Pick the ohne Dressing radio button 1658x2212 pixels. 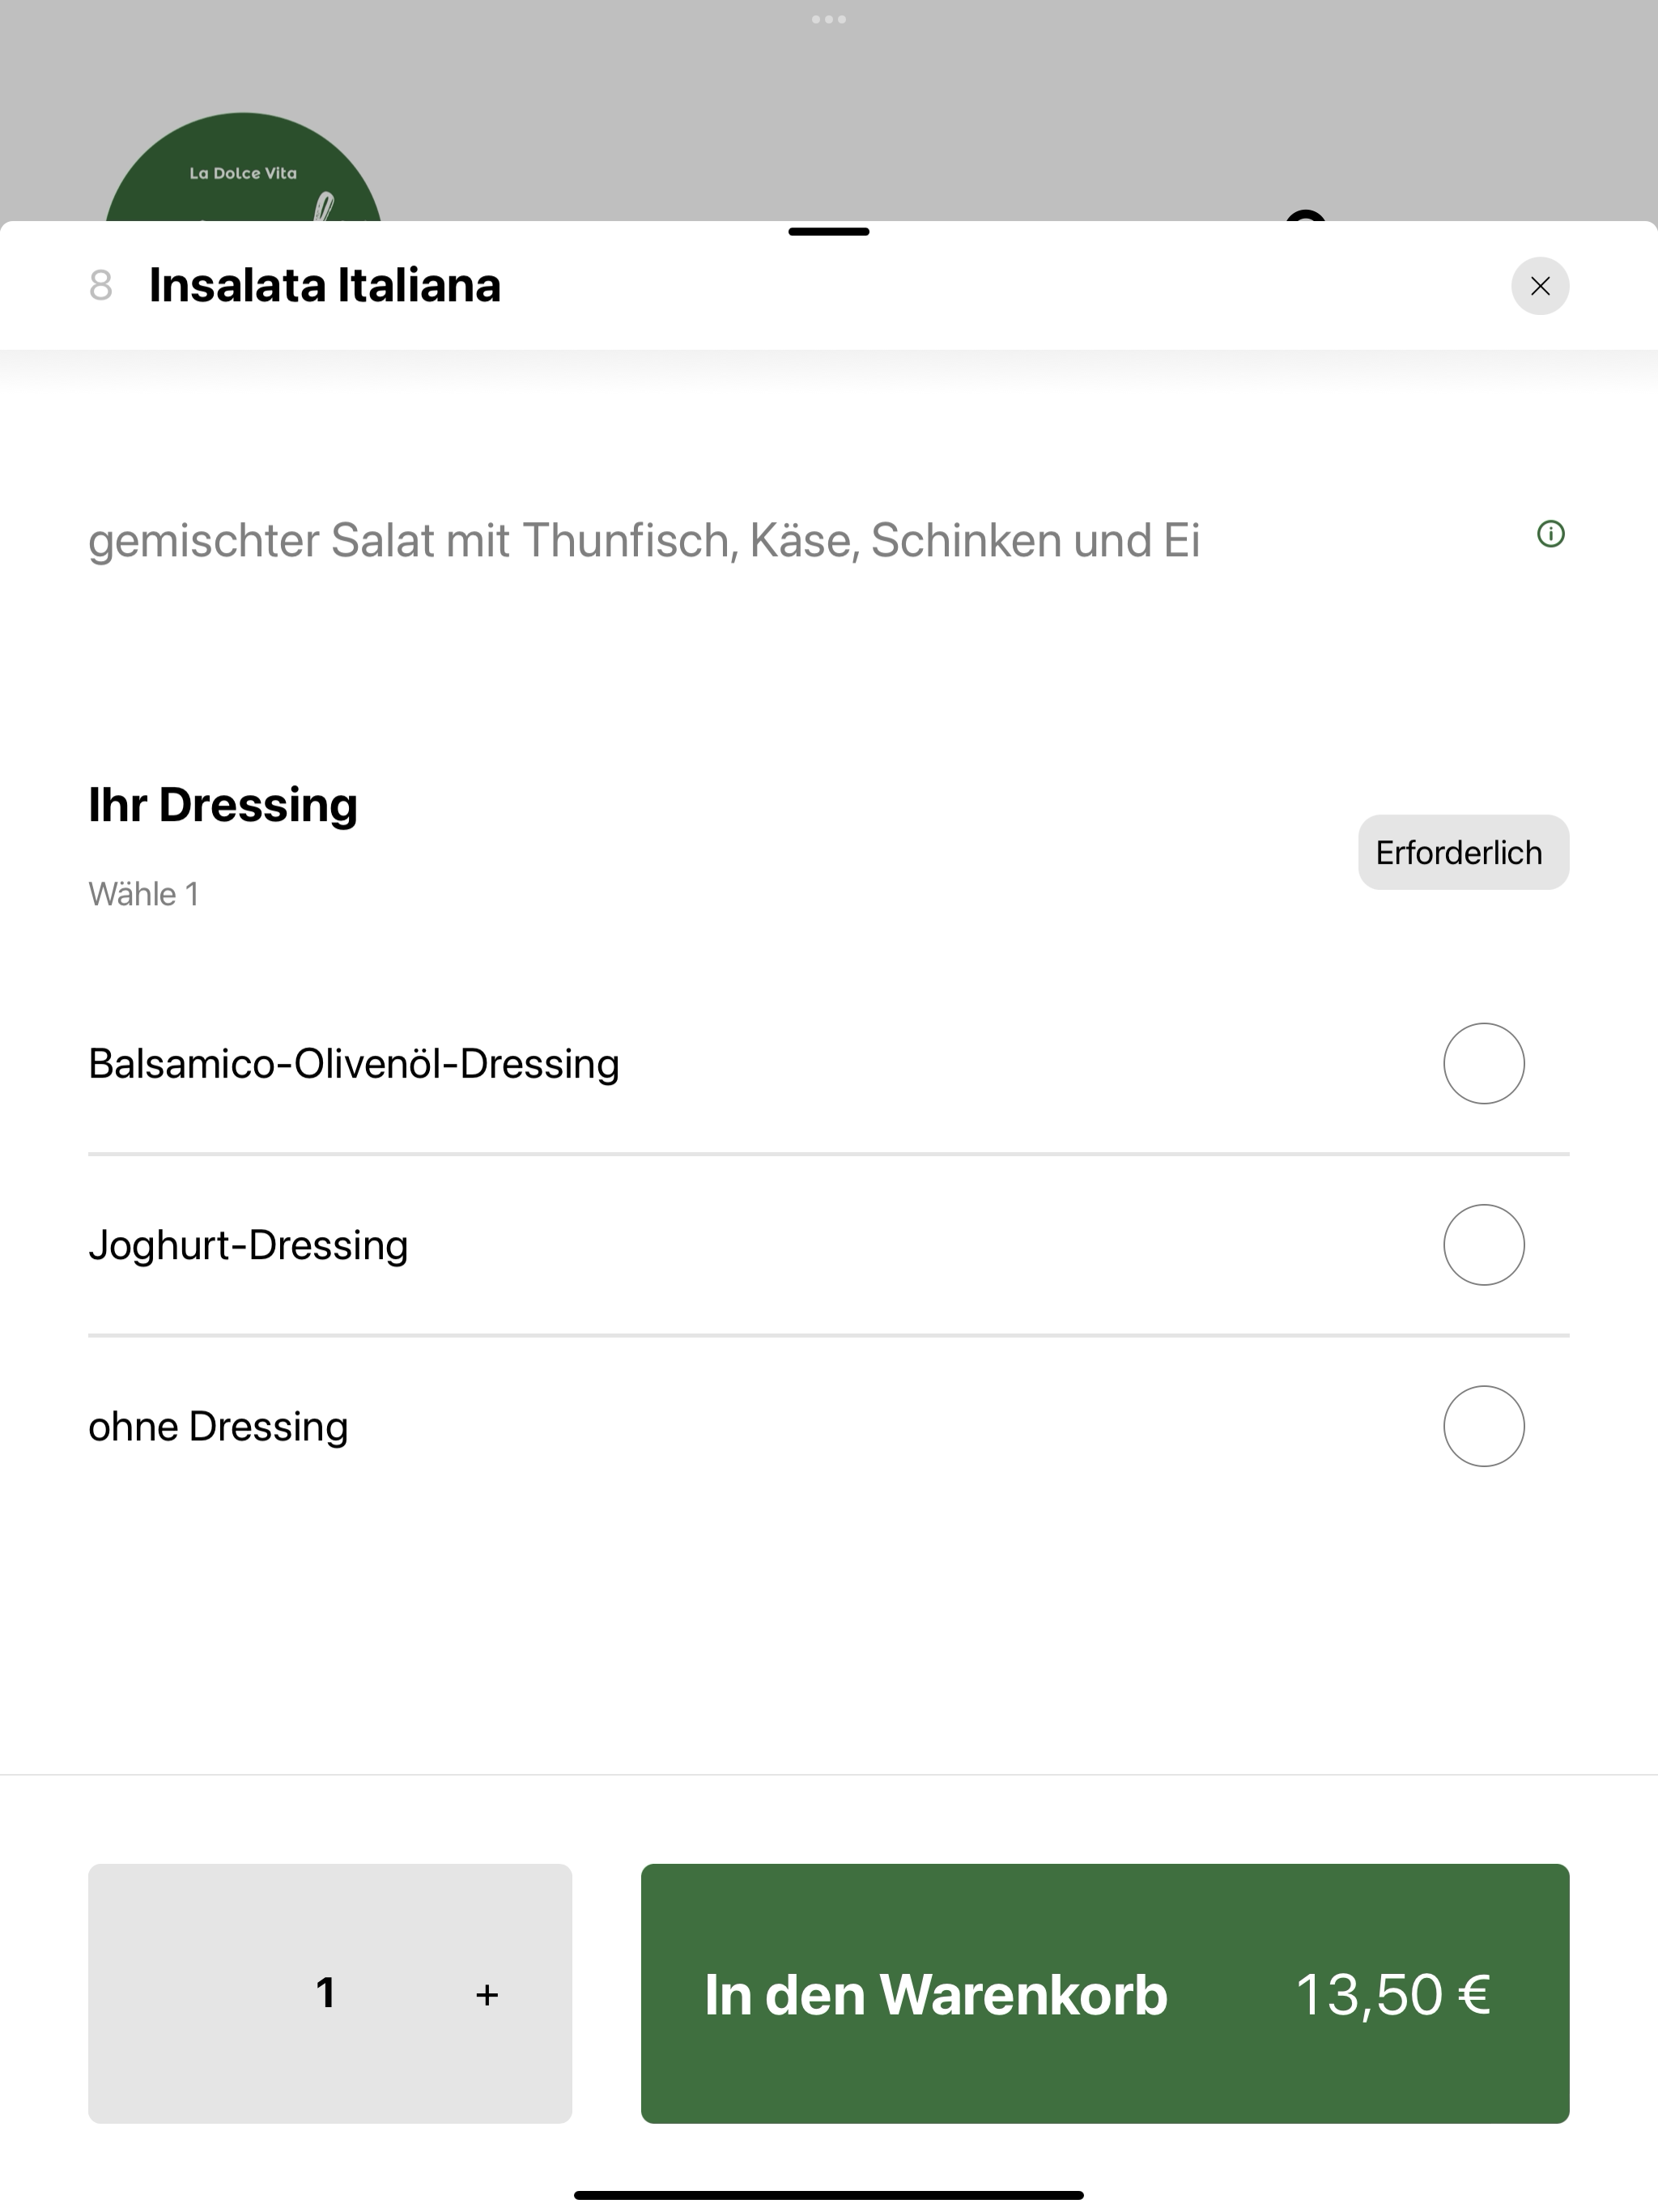[x=1483, y=1425]
